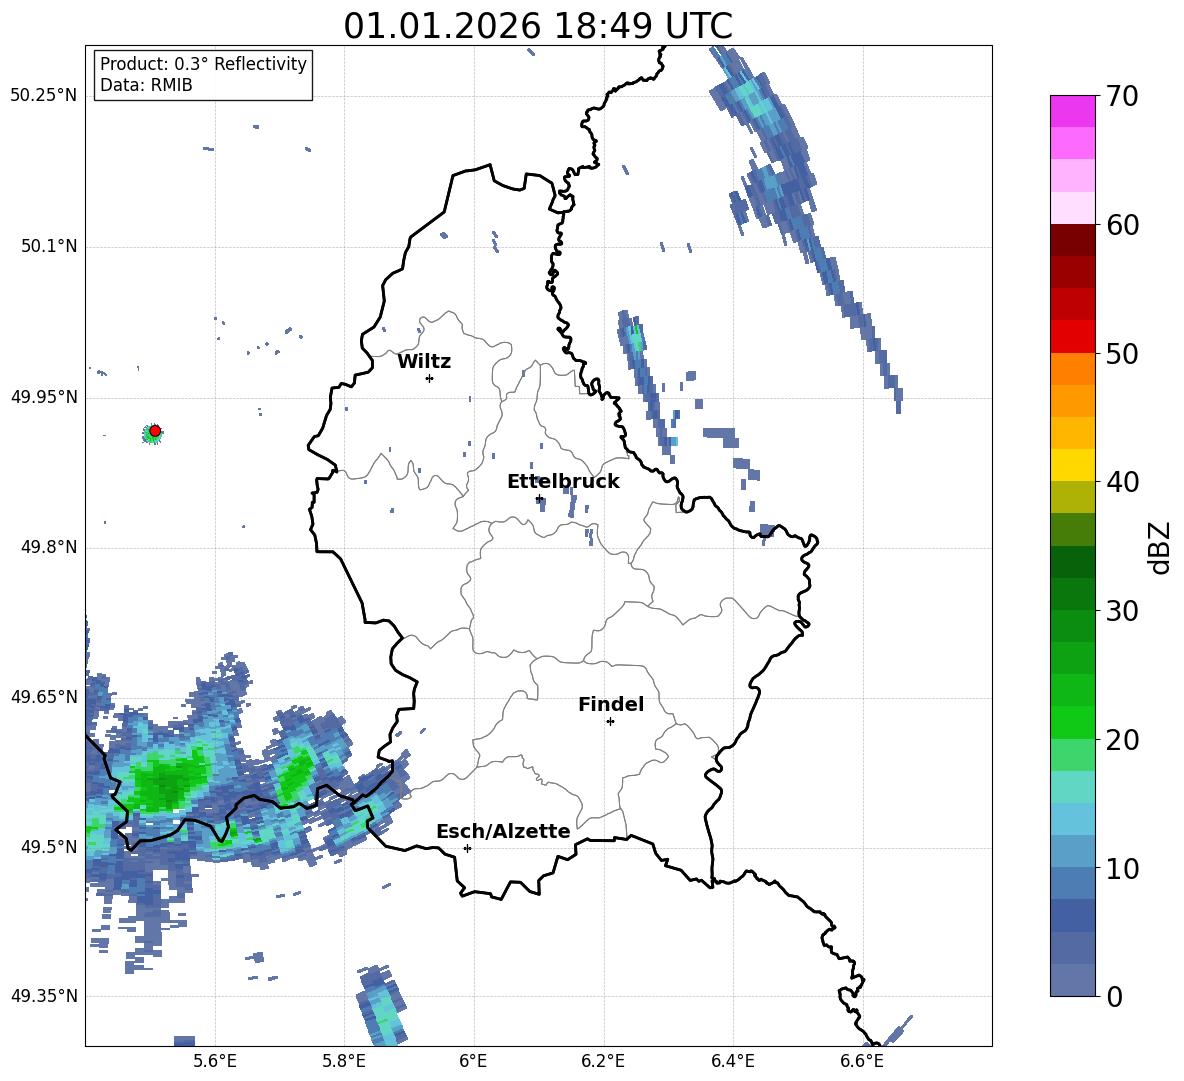Image resolution: width=1184 pixels, height=1081 pixels.
Task: Click the colorbar '20' tick label
Action: click(x=1122, y=740)
